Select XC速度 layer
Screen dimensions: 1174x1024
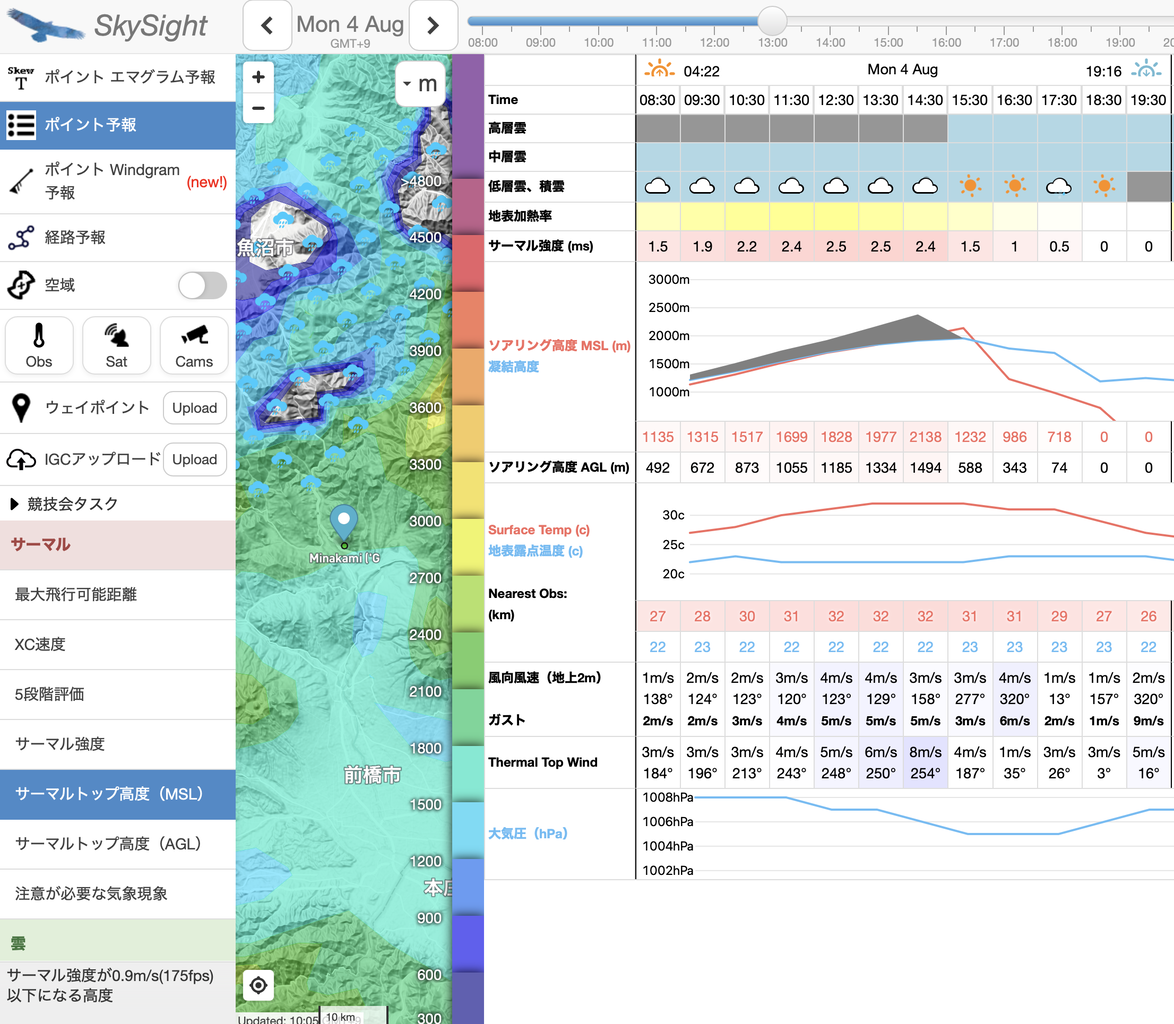click(x=118, y=644)
